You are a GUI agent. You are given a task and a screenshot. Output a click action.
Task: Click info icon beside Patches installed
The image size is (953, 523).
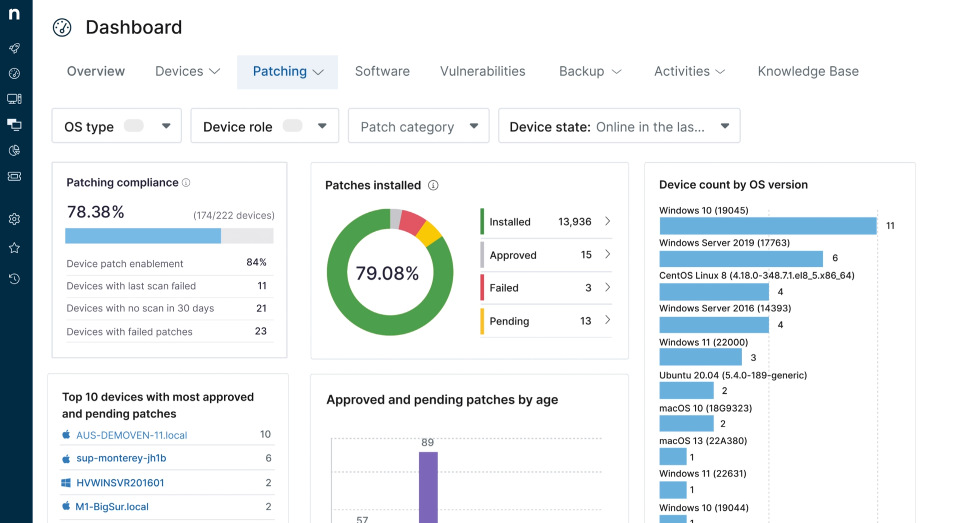[x=433, y=185]
